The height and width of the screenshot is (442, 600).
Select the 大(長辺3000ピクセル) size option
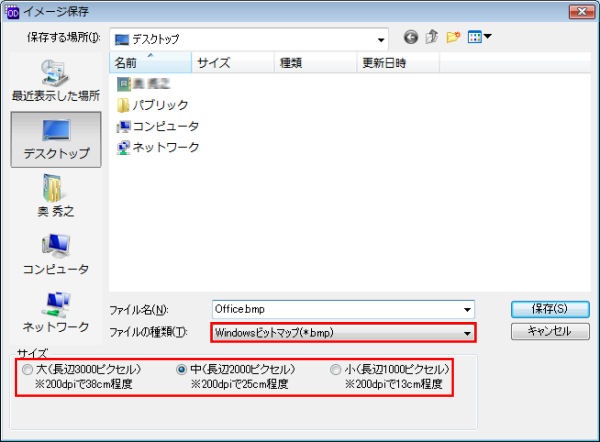coord(27,369)
